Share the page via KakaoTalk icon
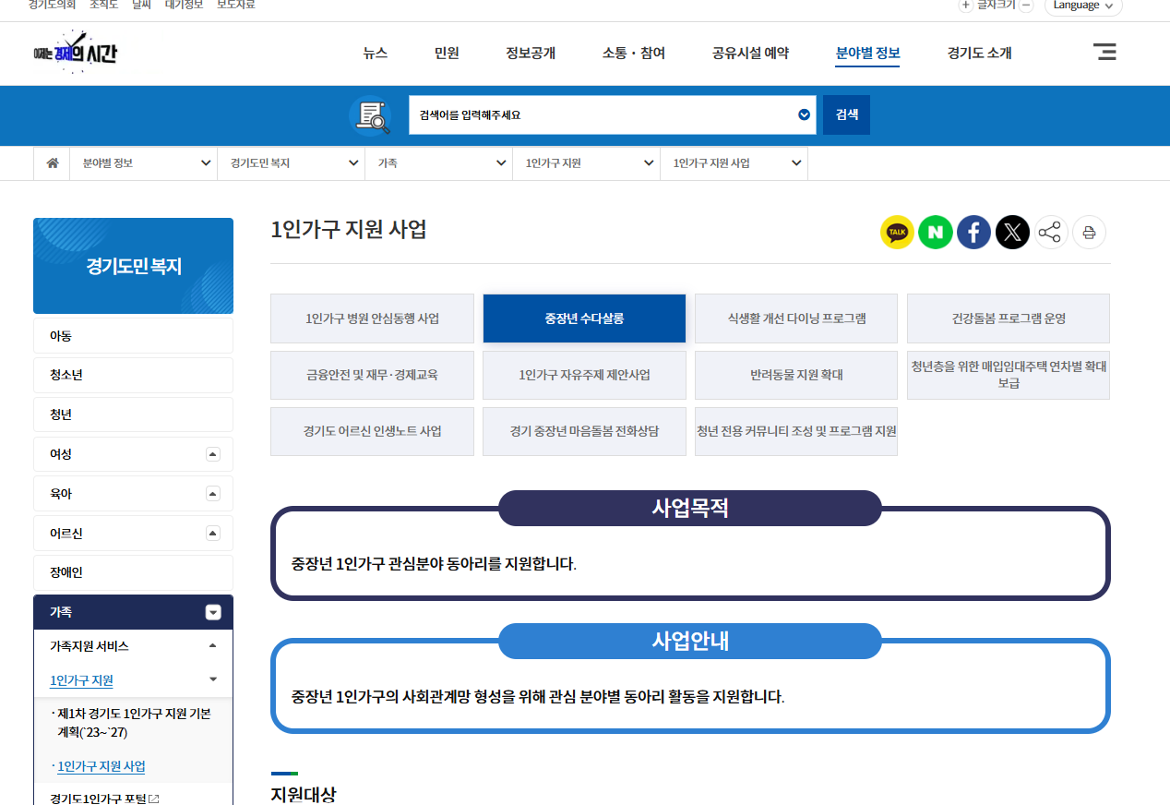The width and height of the screenshot is (1170, 805). (x=896, y=232)
